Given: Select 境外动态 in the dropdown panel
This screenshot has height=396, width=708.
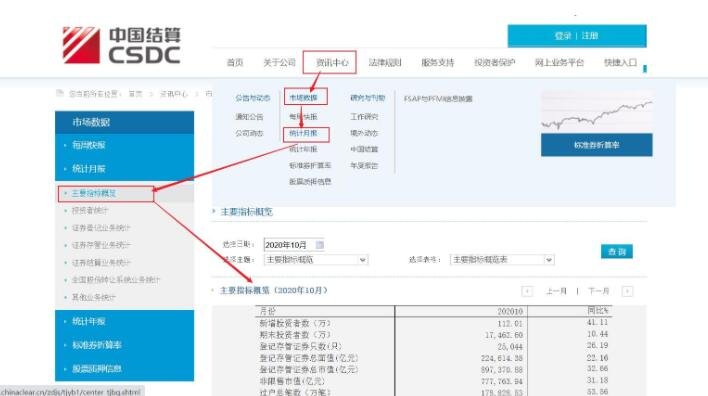Looking at the screenshot, I should tap(364, 133).
